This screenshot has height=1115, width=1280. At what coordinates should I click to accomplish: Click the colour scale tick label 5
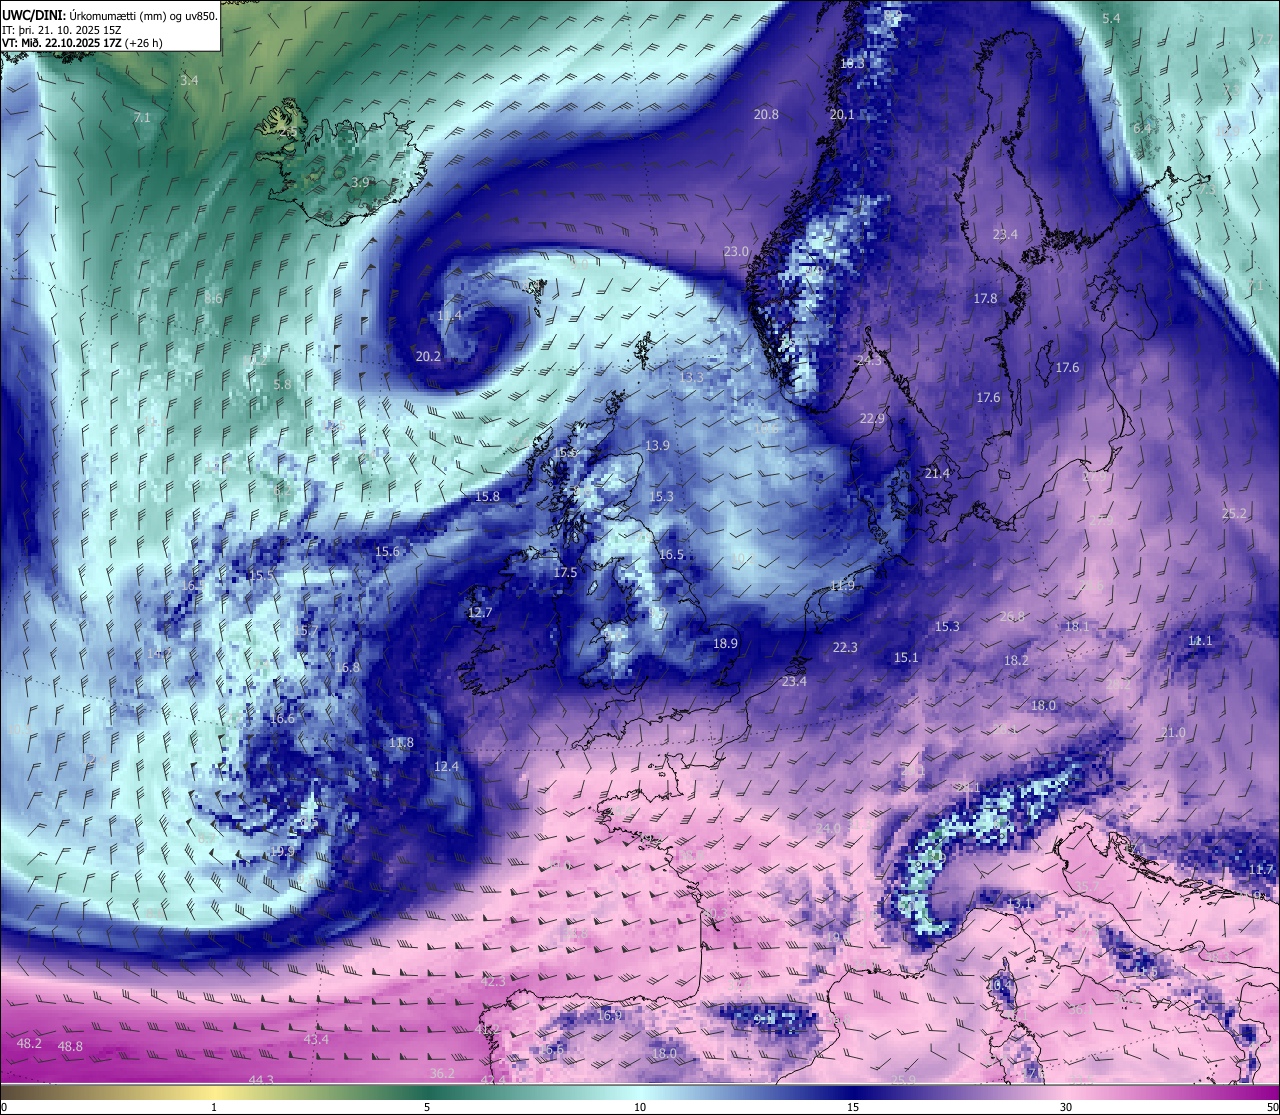point(427,1107)
